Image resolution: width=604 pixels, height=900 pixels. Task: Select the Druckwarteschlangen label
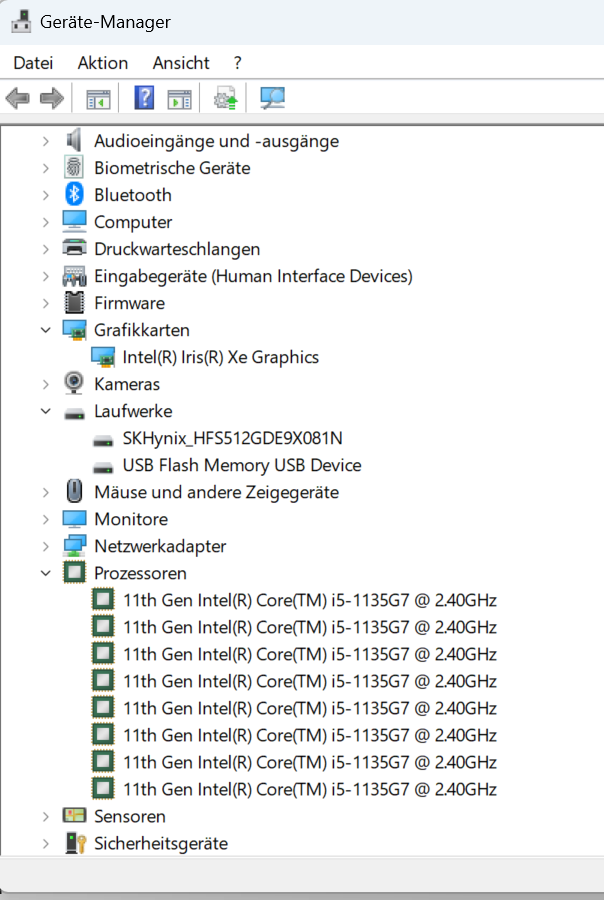(x=177, y=249)
